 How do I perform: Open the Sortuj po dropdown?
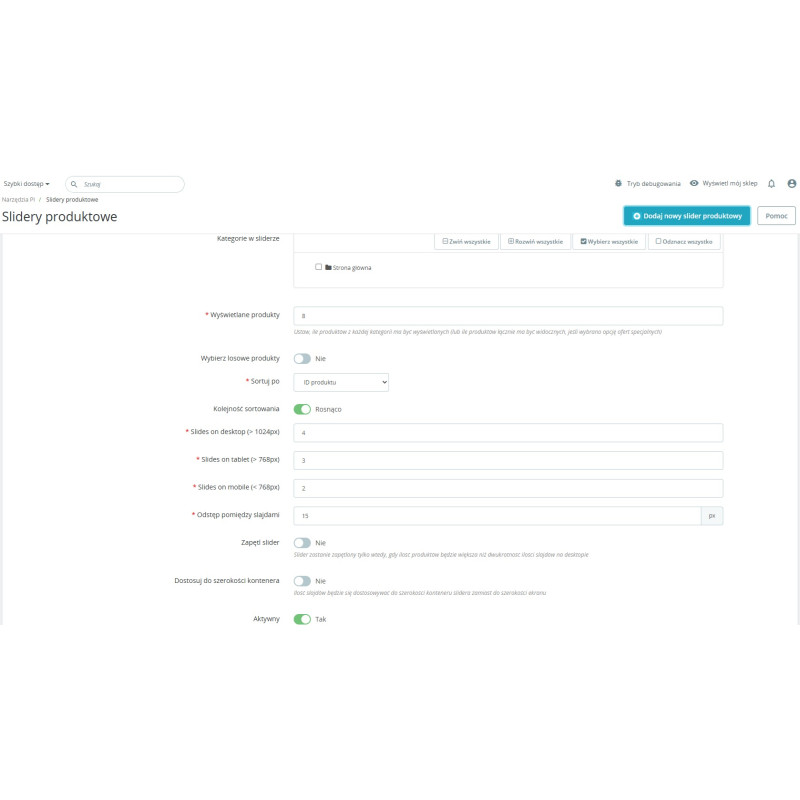point(340,382)
